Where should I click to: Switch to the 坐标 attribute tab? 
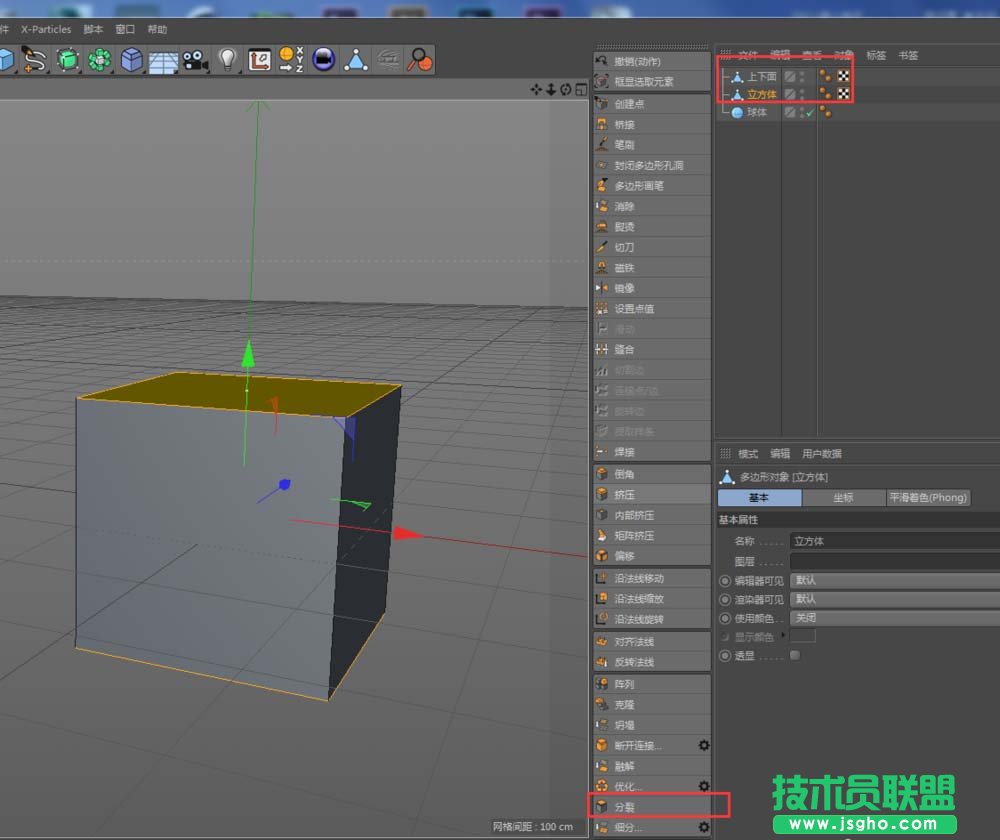845,497
